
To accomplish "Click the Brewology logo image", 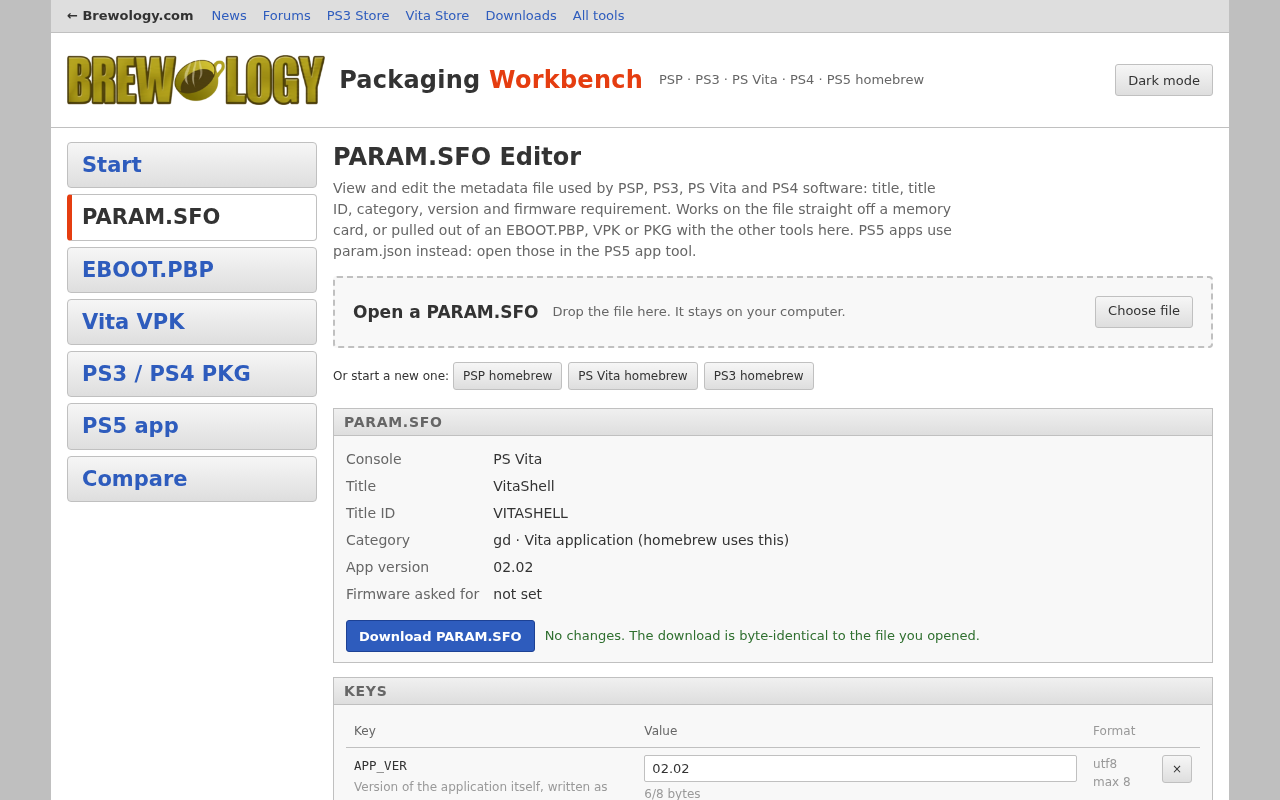I will click(x=196, y=80).
